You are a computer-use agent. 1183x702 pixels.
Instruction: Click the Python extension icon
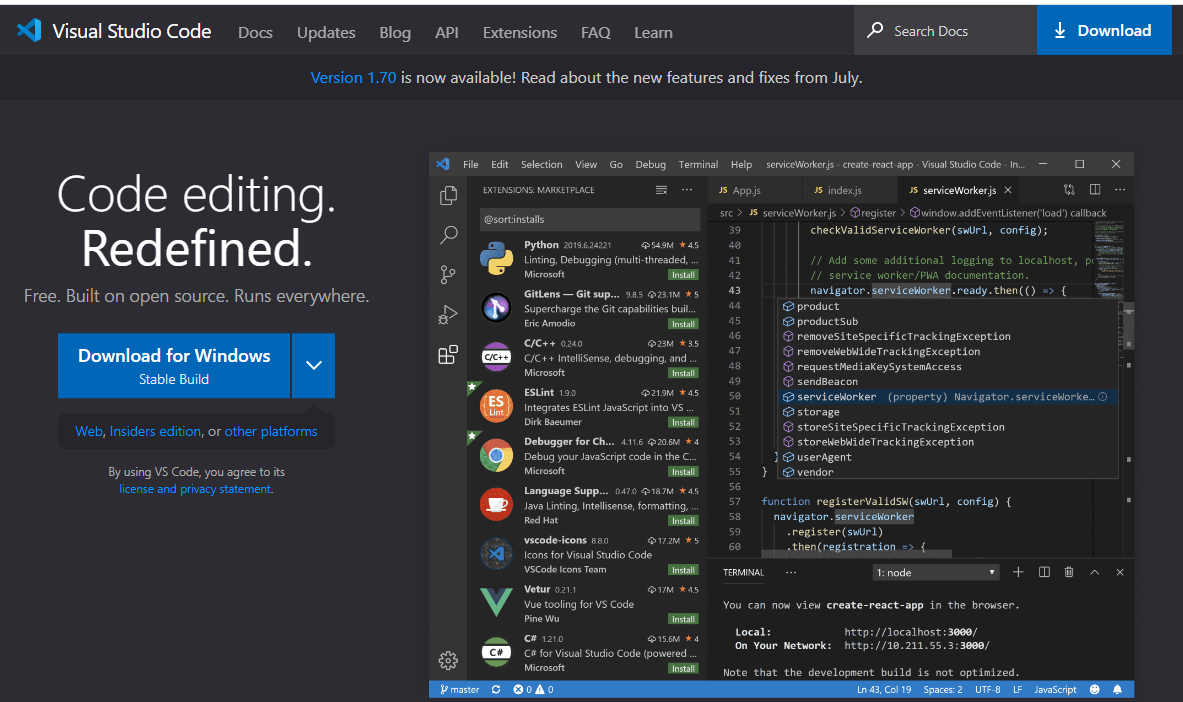(x=496, y=259)
